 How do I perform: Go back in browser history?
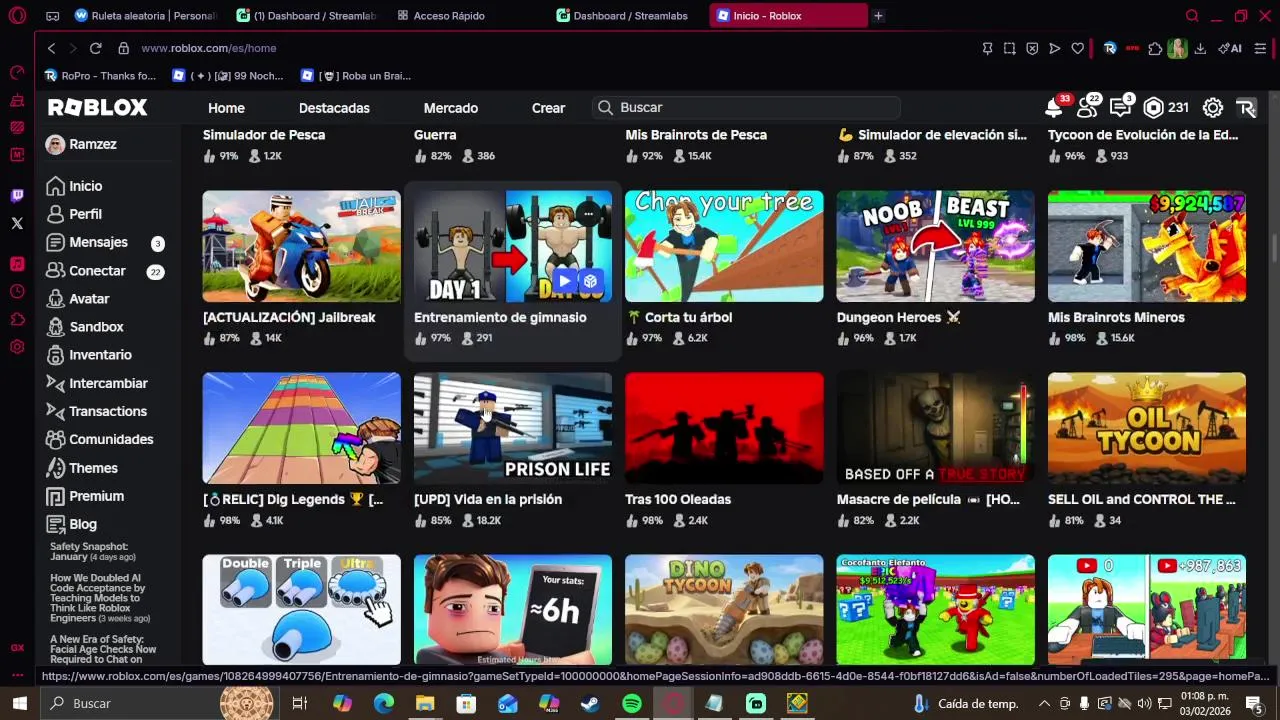pyautogui.click(x=51, y=48)
